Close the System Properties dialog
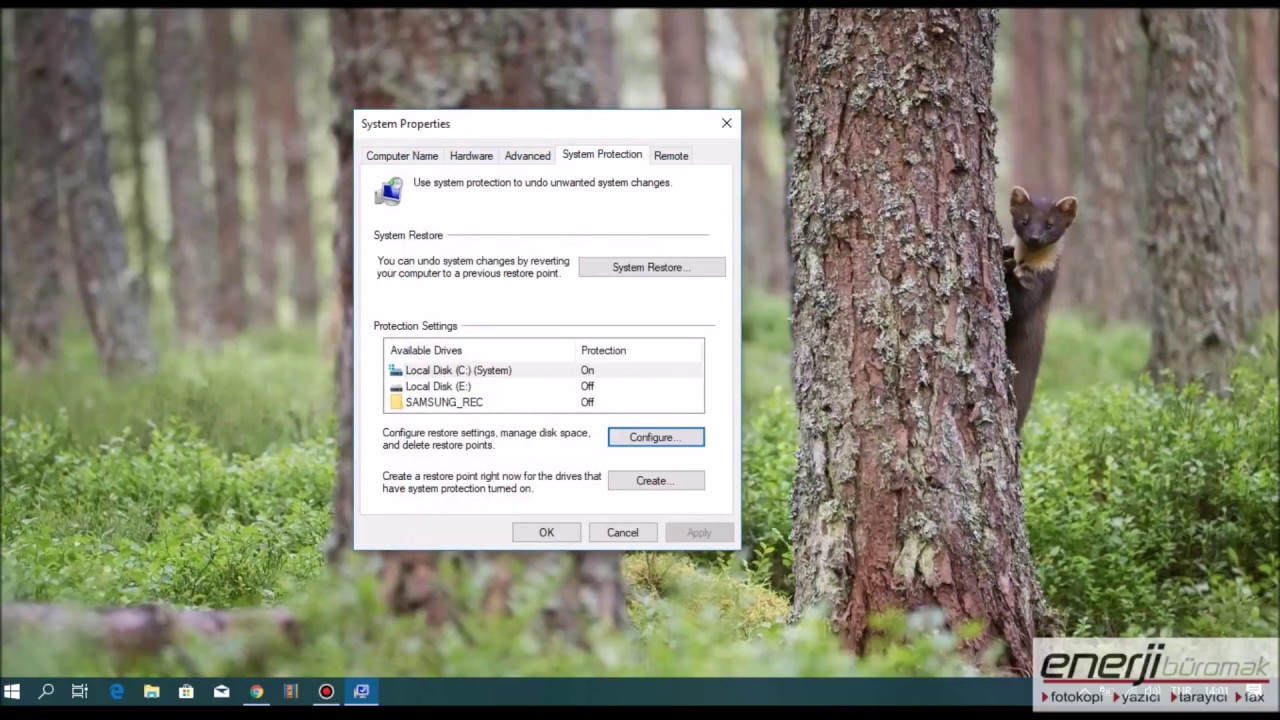This screenshot has width=1280, height=720. pyautogui.click(x=727, y=123)
